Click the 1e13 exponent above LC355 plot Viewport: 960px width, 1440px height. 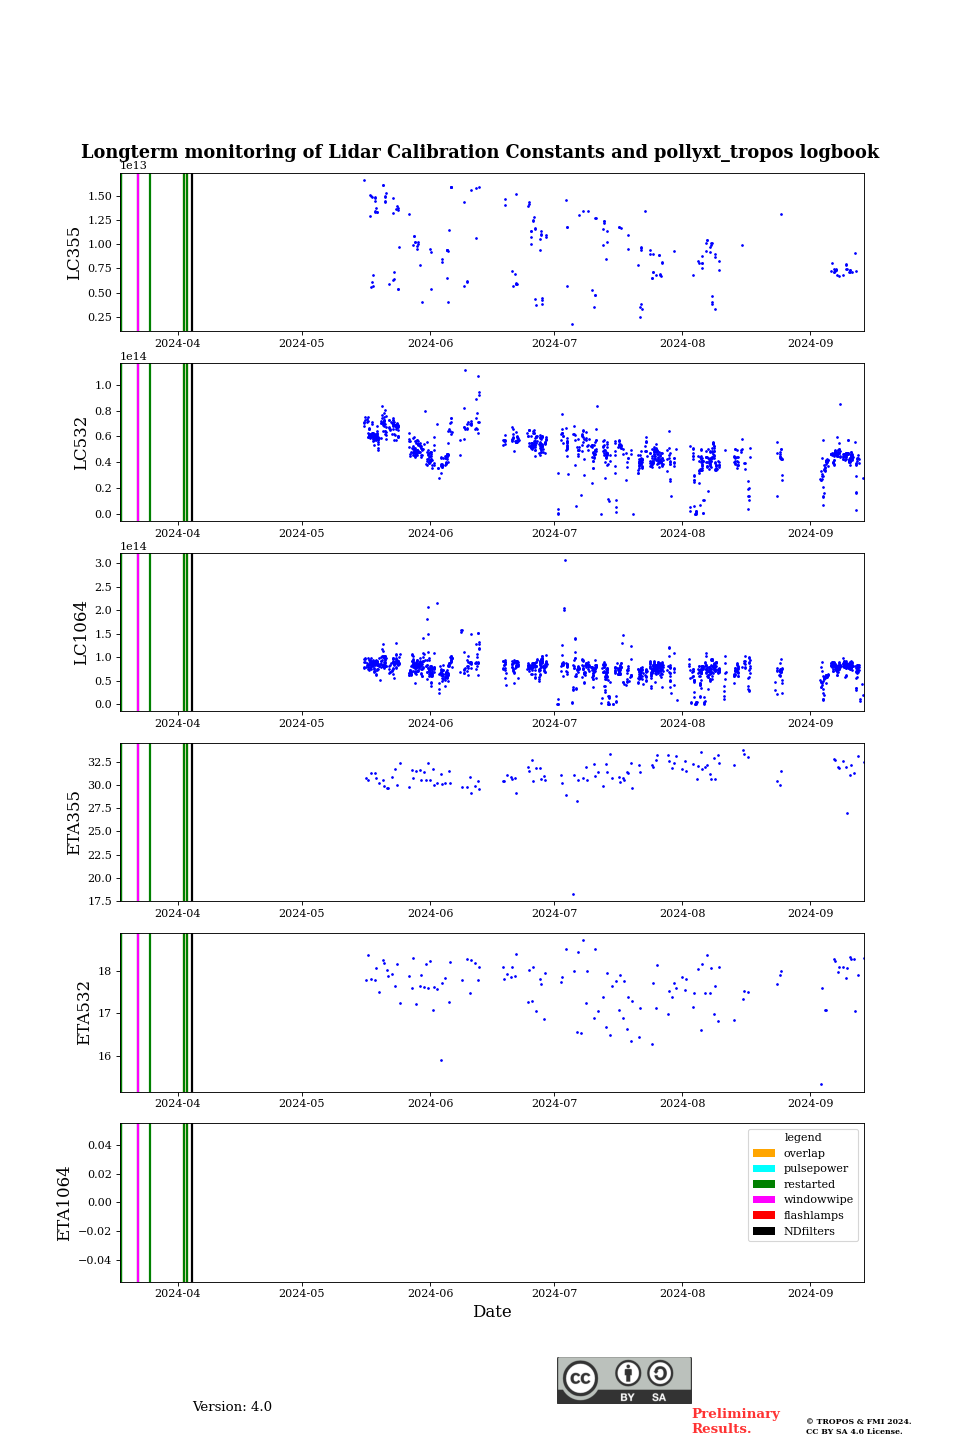point(134,166)
